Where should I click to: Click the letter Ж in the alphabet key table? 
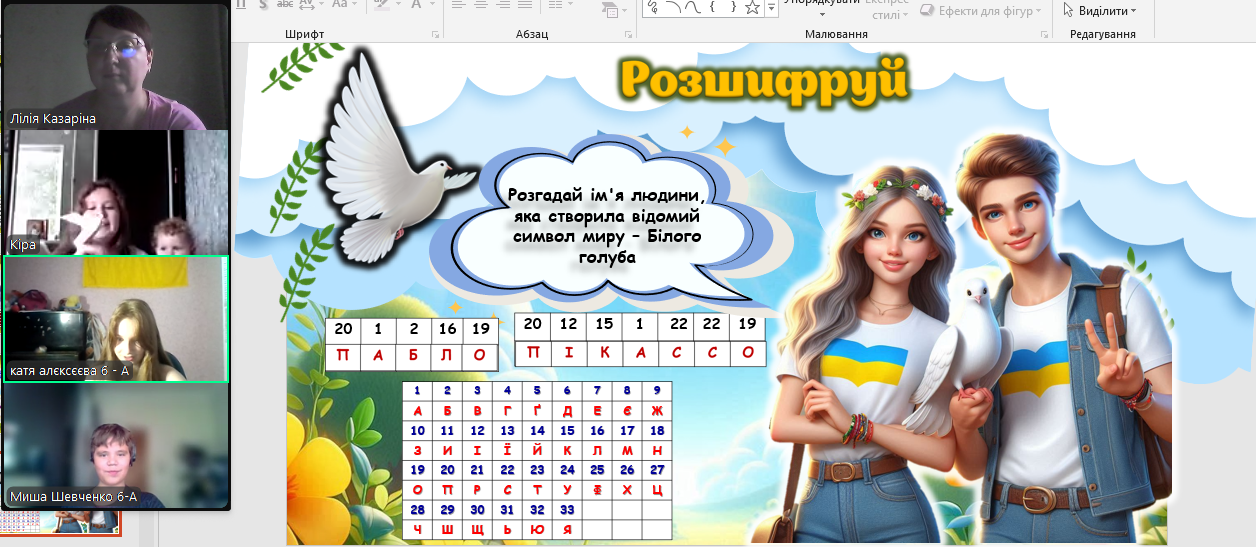[657, 411]
